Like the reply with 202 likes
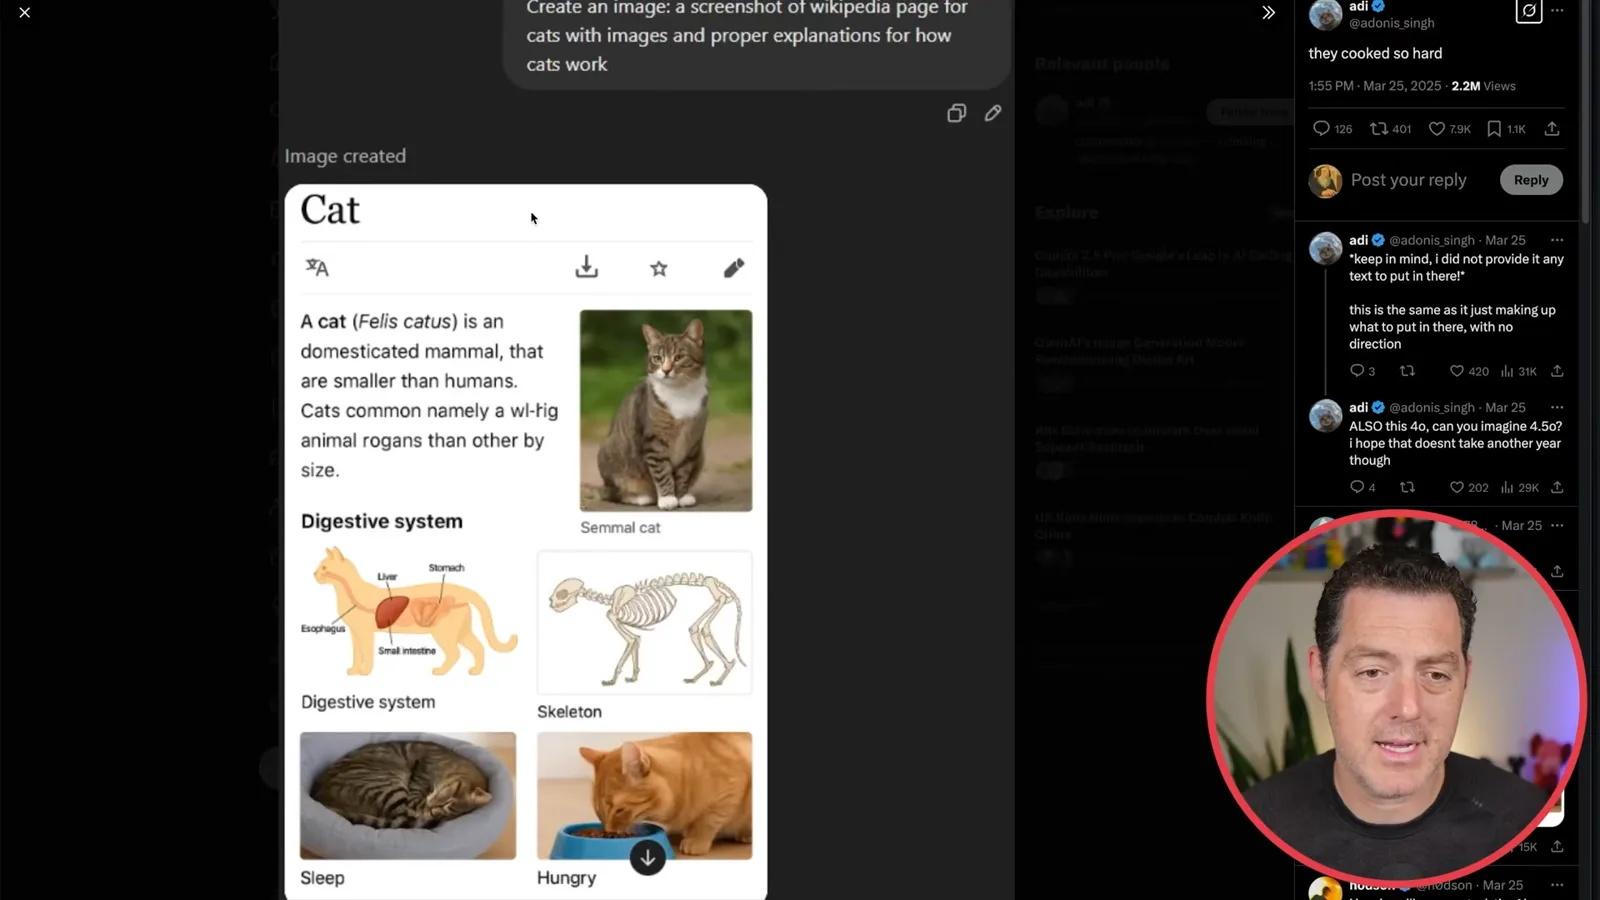Image resolution: width=1600 pixels, height=900 pixels. coord(1469,488)
